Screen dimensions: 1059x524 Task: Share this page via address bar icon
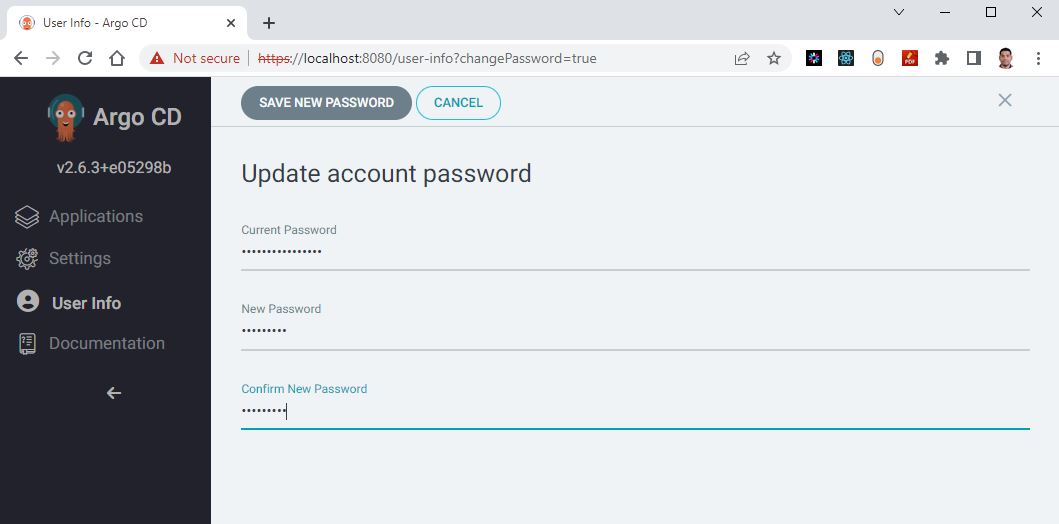(742, 58)
